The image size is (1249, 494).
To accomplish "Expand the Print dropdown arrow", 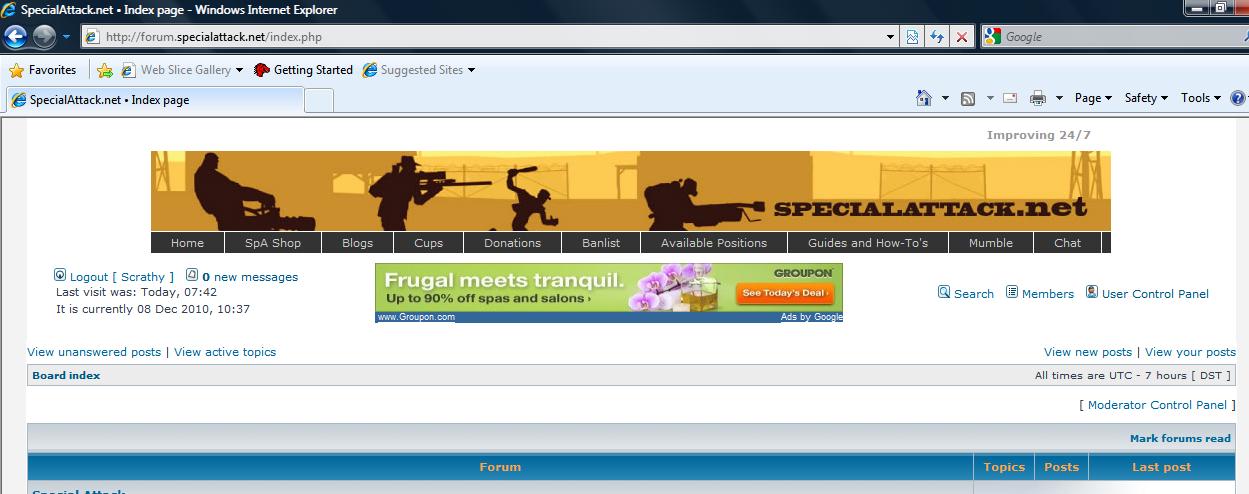I will 1059,98.
